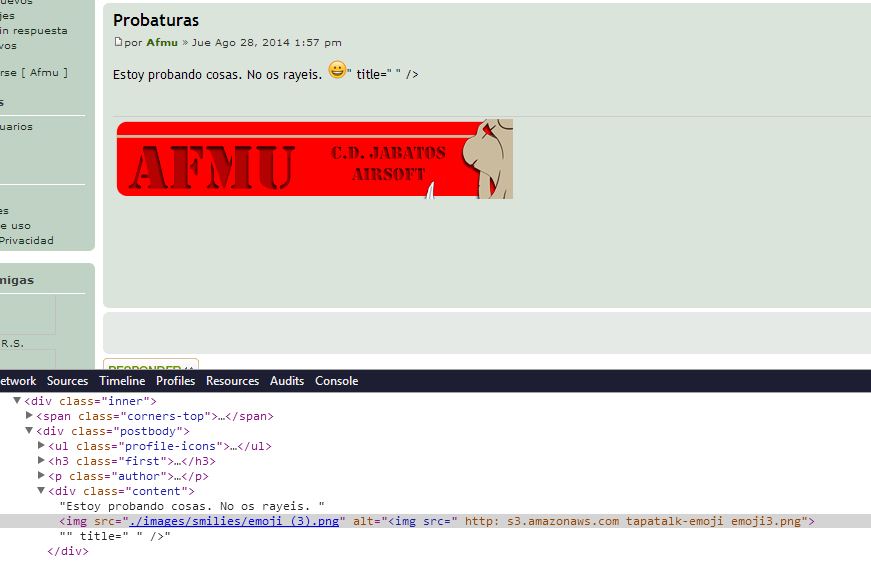Open the Console tab
The height and width of the screenshot is (561, 871).
click(x=337, y=381)
